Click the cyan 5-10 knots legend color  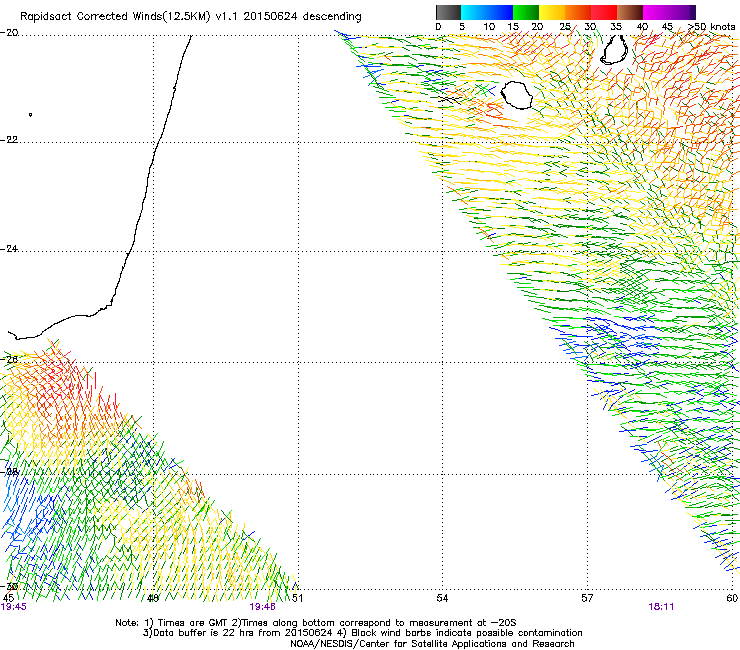[474, 12]
